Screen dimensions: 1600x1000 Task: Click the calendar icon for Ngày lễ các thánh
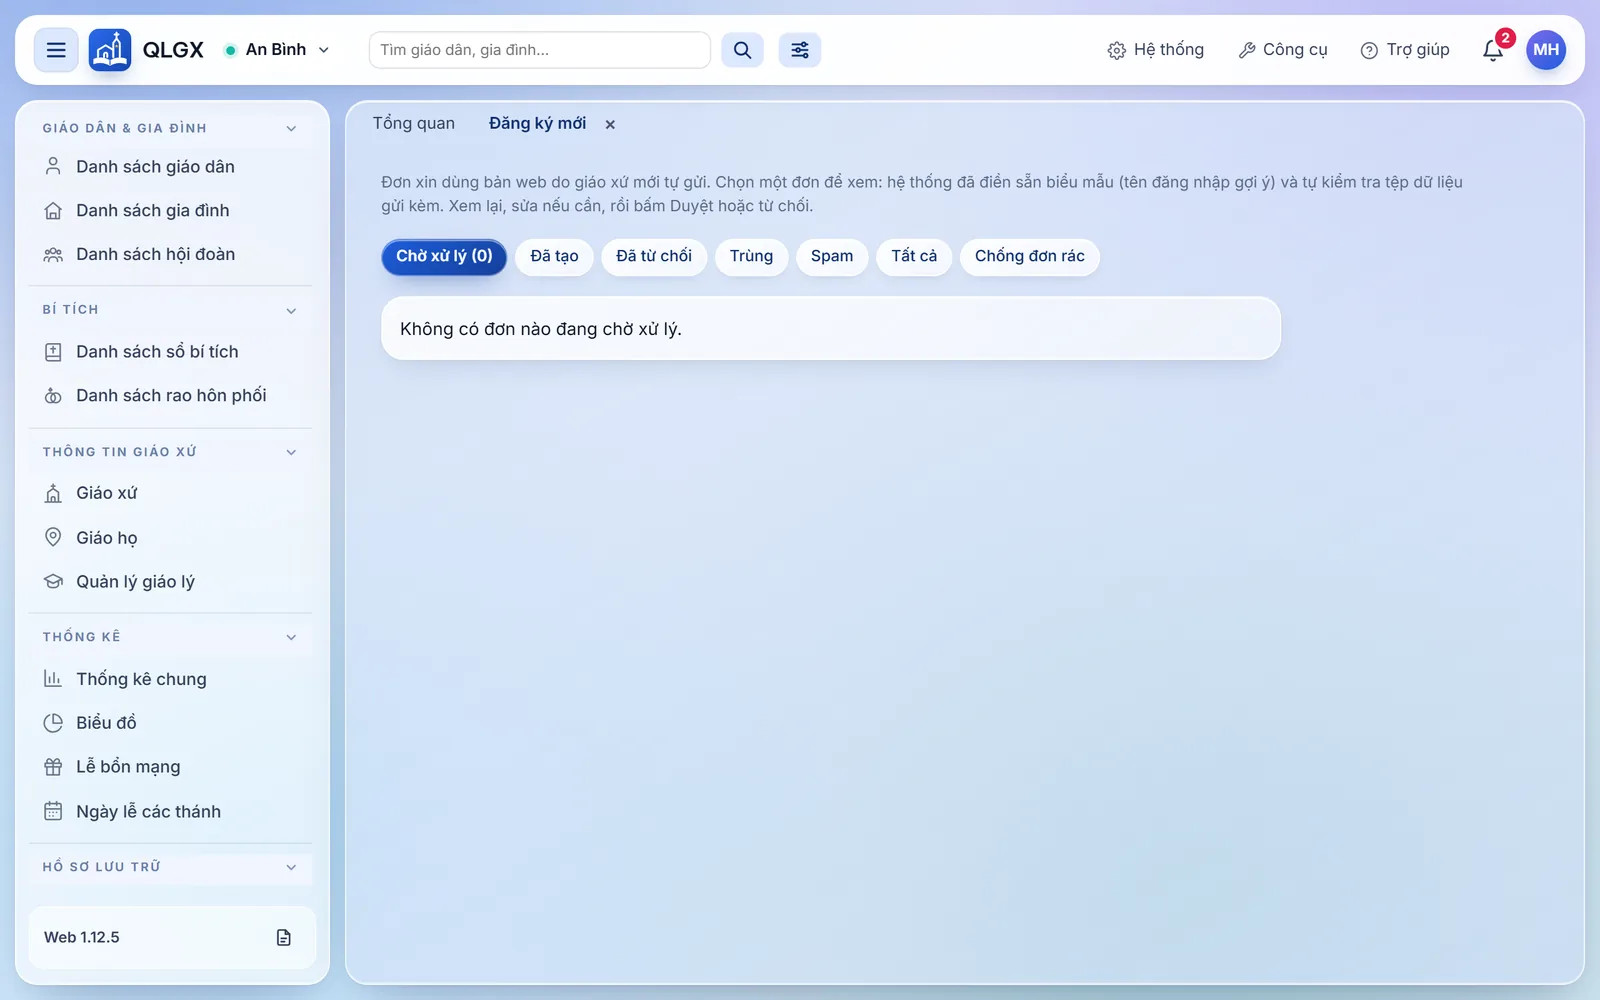click(x=53, y=811)
